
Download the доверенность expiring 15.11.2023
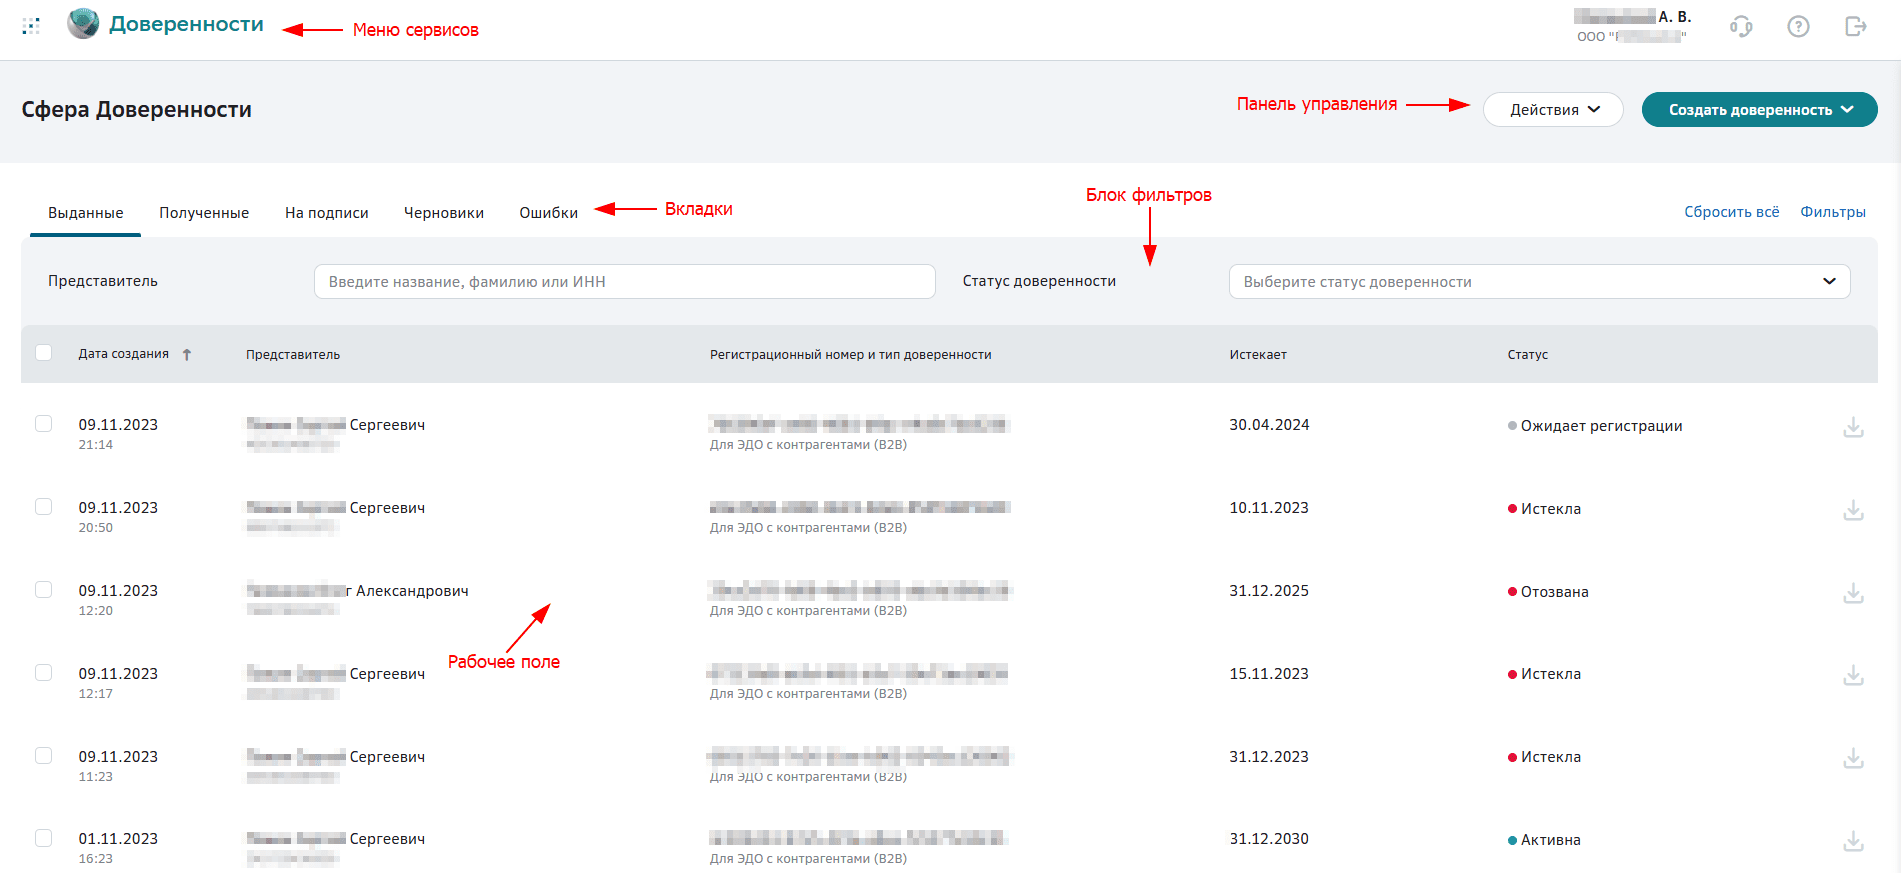[1853, 675]
